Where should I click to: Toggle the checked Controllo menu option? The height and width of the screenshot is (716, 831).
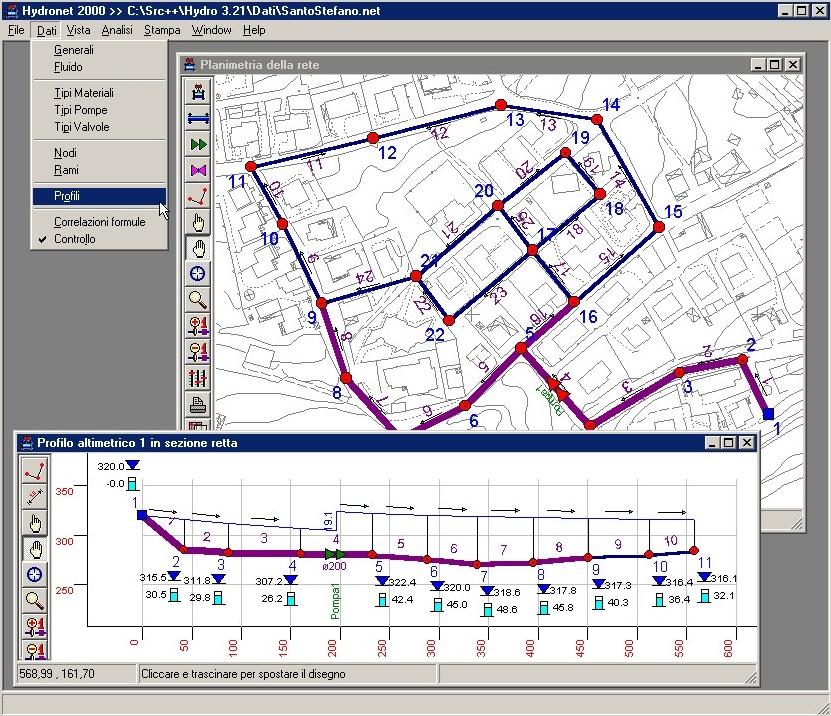click(x=75, y=239)
